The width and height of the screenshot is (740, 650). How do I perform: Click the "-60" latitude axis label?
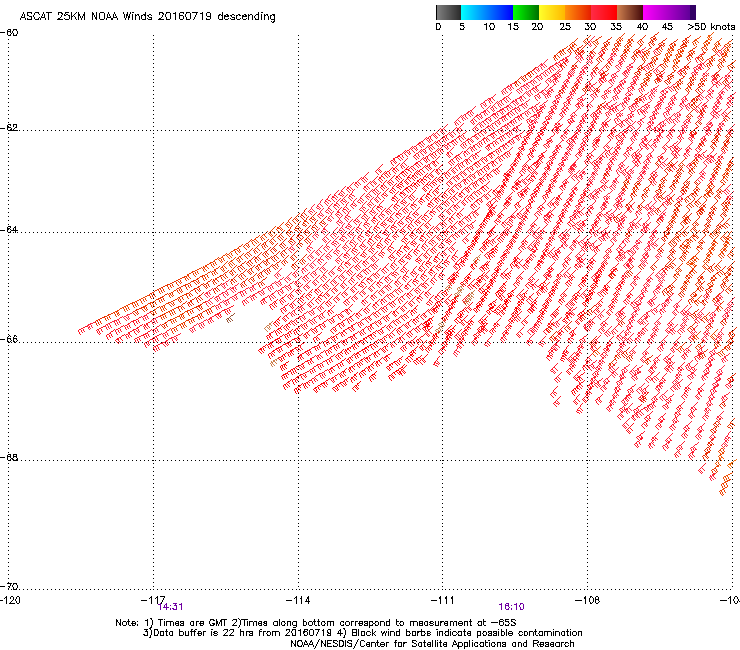tap(9, 33)
